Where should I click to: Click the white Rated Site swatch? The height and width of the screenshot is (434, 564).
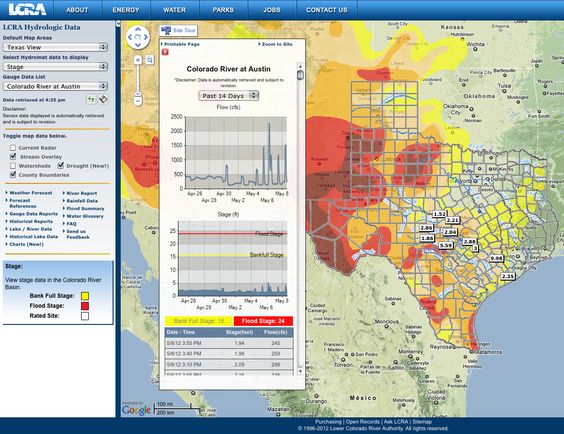85,316
